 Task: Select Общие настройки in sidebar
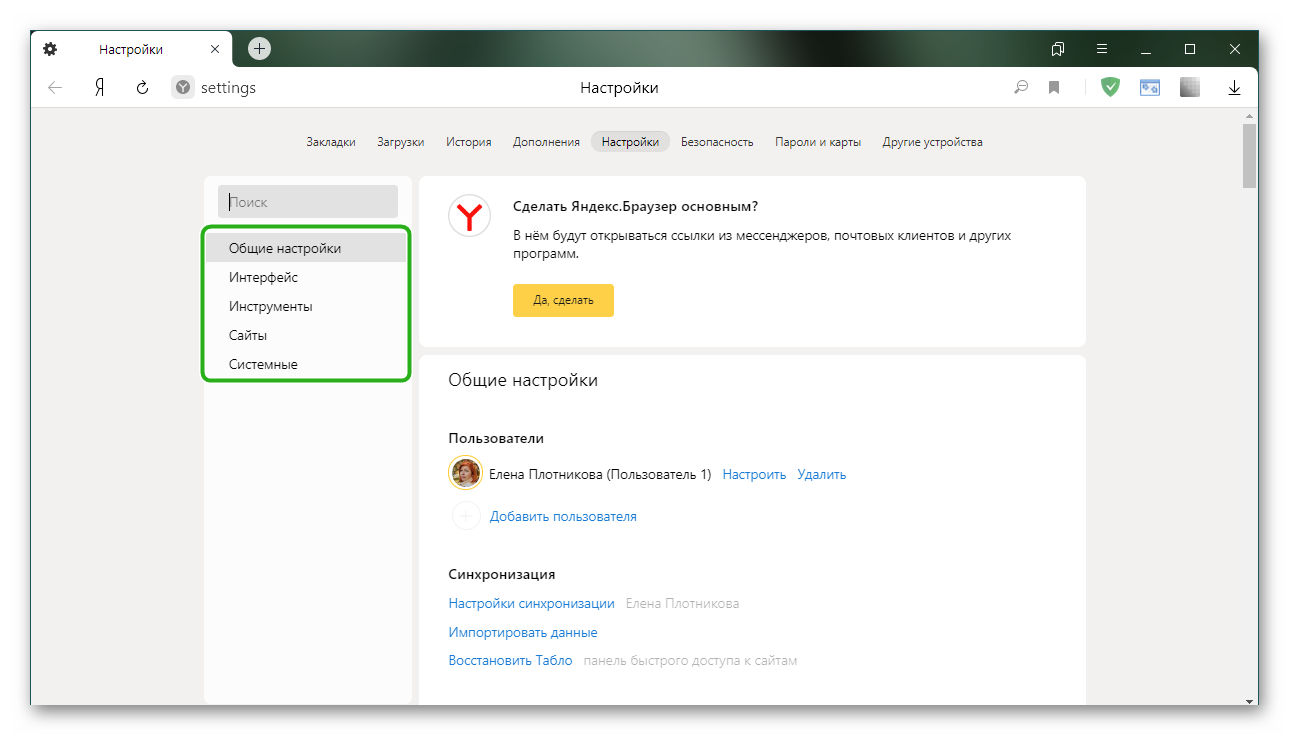(306, 248)
